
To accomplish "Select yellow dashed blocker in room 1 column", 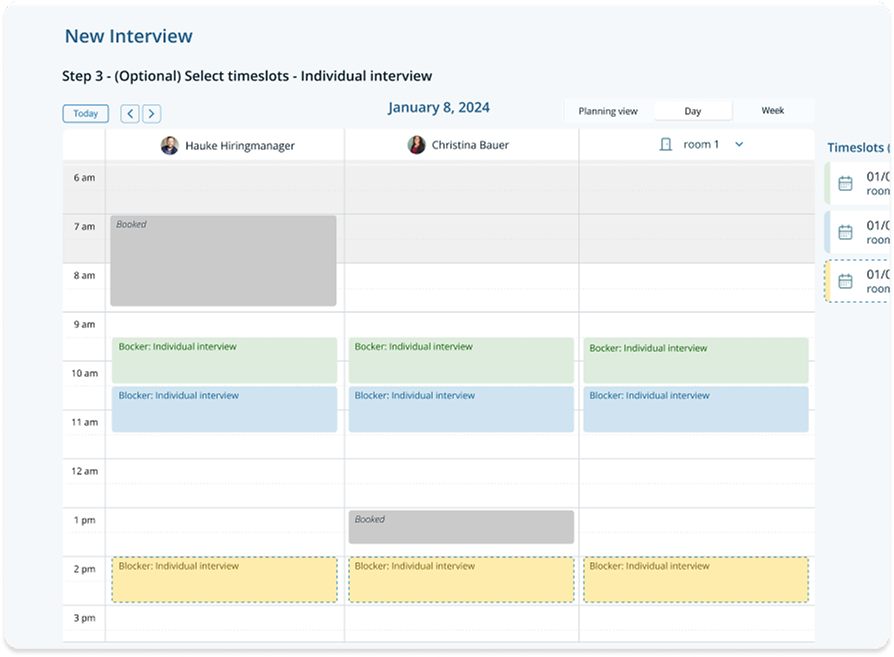I will pyautogui.click(x=696, y=580).
